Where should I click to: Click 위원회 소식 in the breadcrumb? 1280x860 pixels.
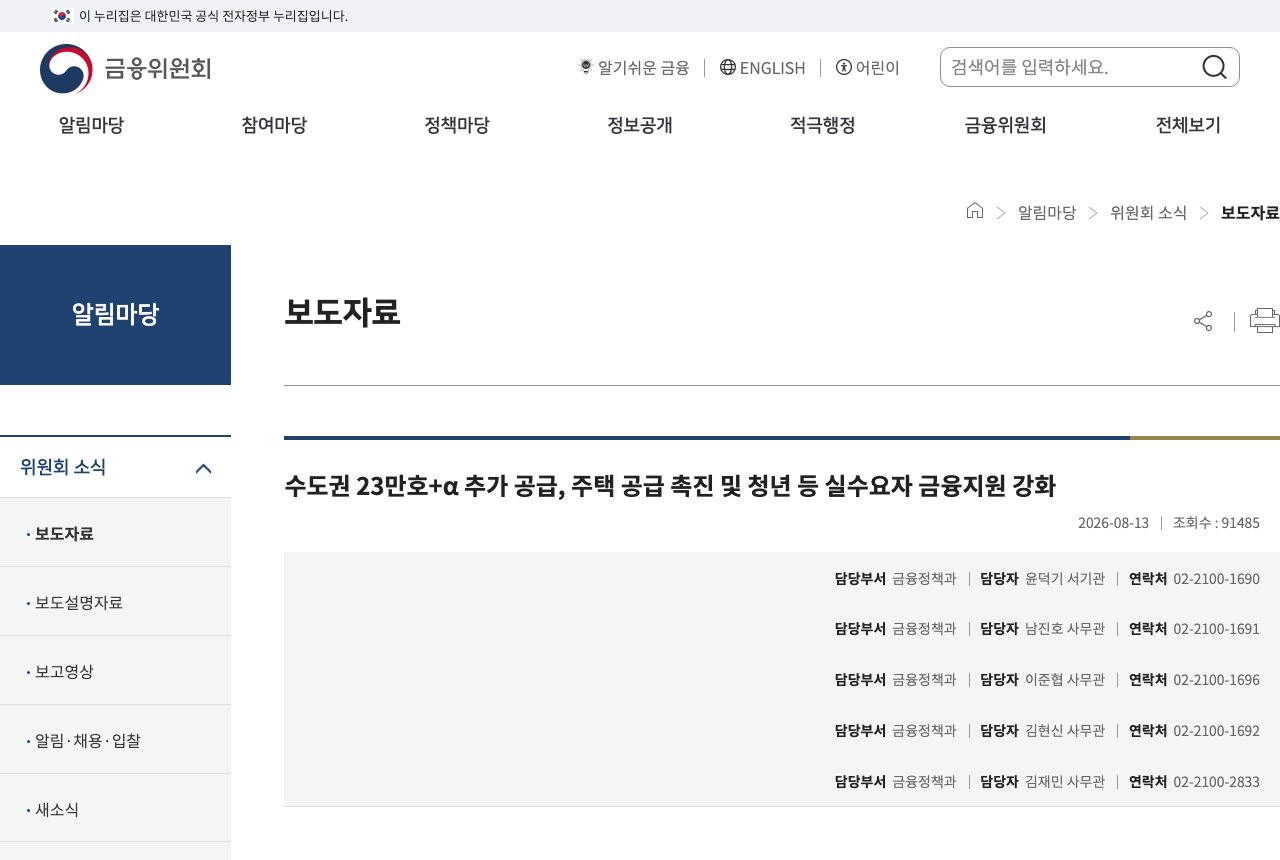pyautogui.click(x=1149, y=212)
